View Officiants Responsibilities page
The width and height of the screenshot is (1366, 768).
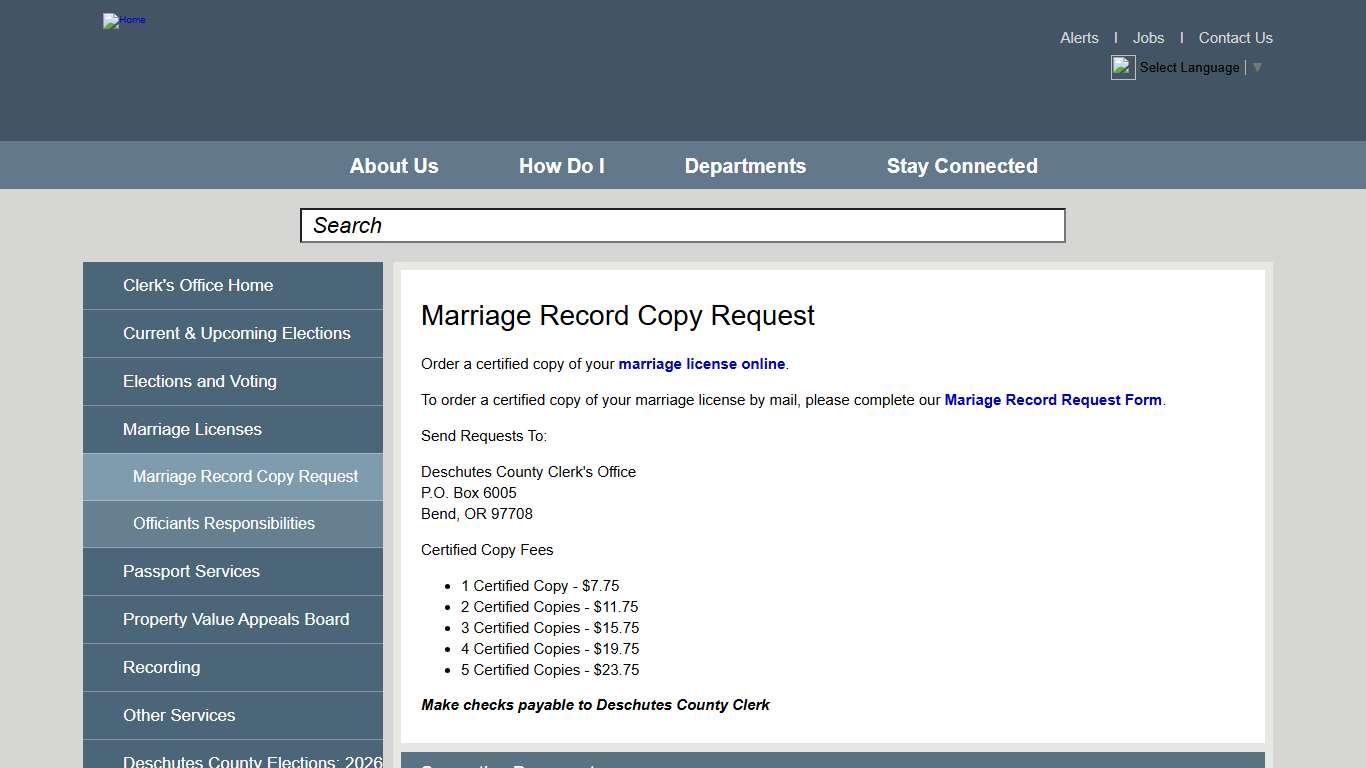coord(224,523)
